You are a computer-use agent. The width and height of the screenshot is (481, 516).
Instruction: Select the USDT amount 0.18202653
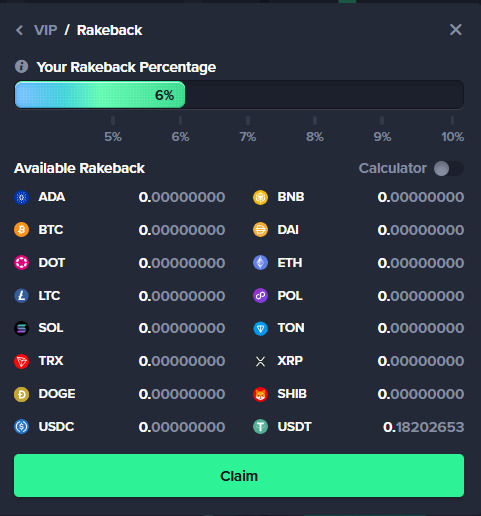(423, 427)
